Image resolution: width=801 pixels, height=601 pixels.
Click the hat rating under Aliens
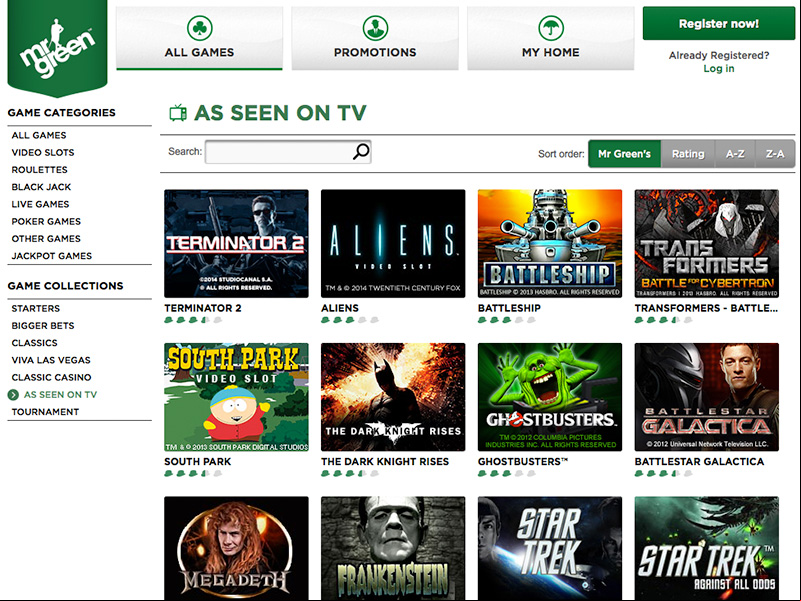[350, 320]
